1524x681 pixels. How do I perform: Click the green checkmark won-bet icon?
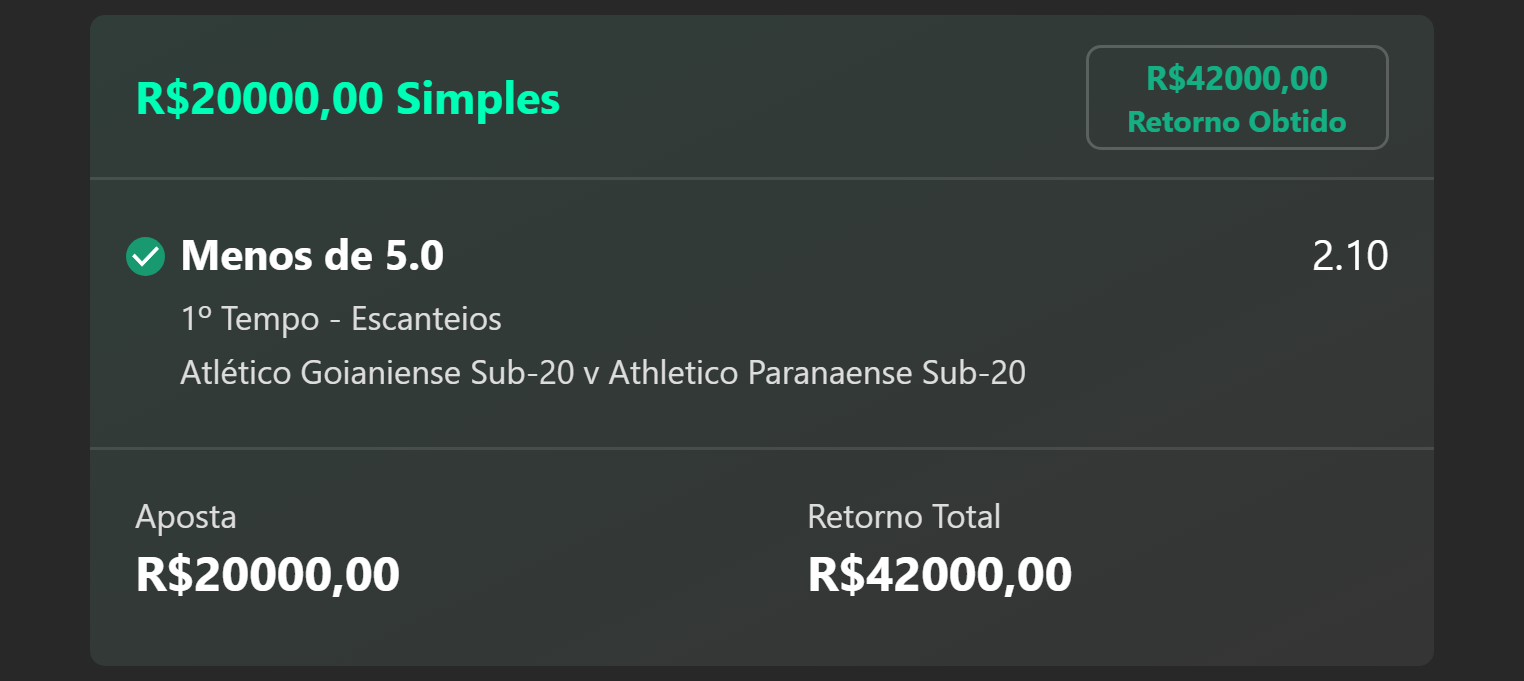(145, 257)
